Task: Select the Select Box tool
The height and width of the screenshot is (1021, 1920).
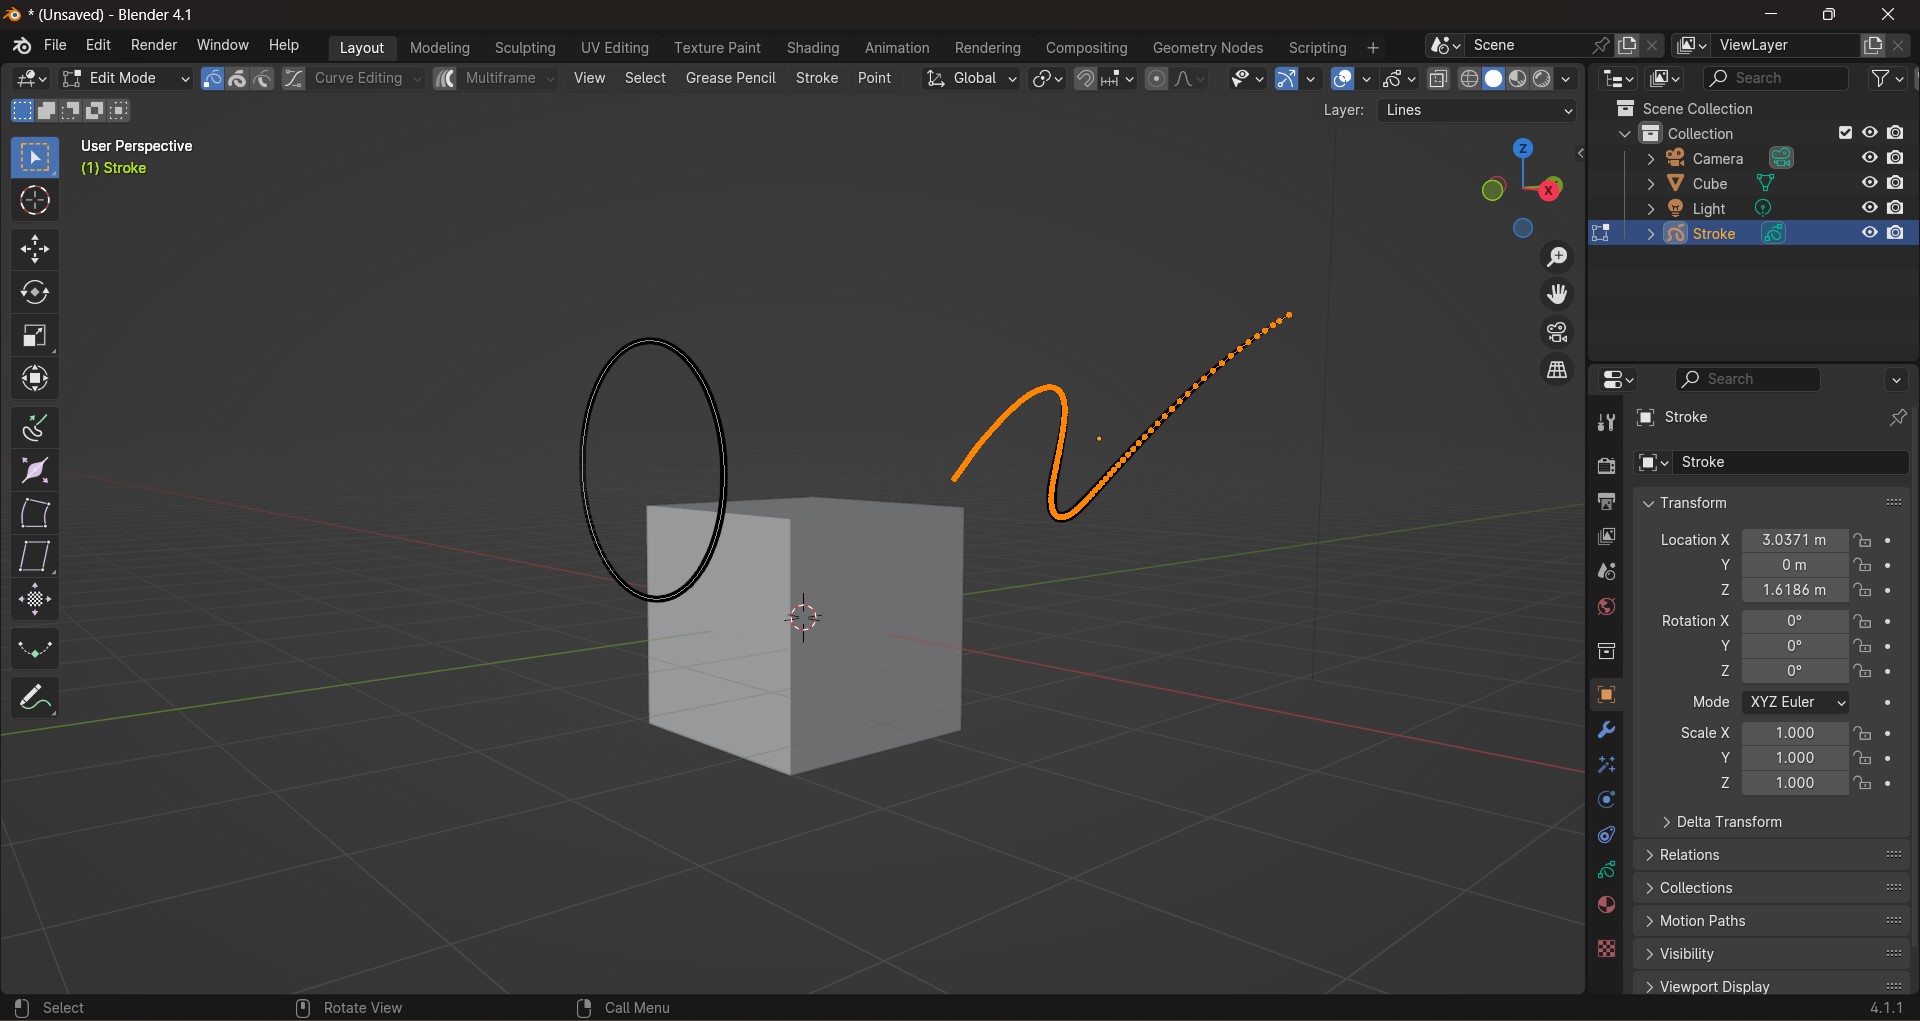Action: click(x=36, y=158)
